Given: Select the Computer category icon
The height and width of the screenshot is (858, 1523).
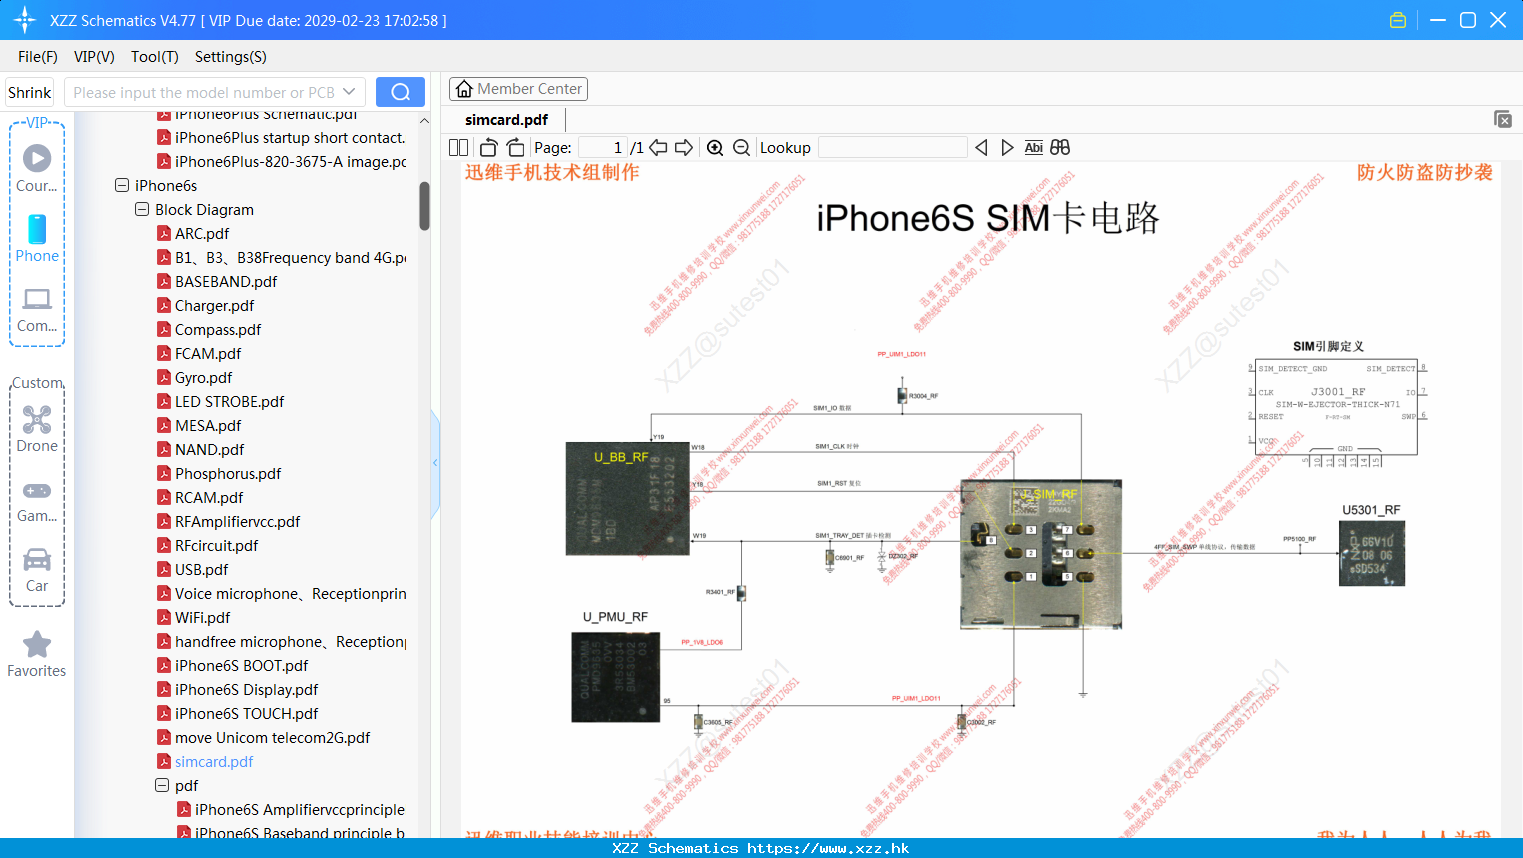Looking at the screenshot, I should click(37, 299).
